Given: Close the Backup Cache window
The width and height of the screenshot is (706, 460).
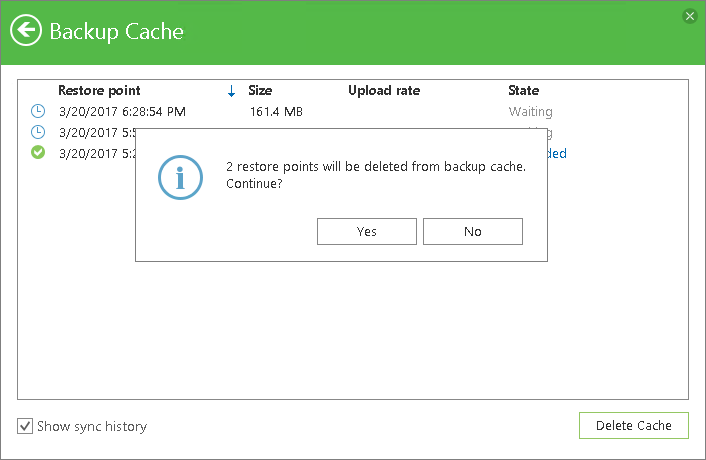Looking at the screenshot, I should (689, 16).
